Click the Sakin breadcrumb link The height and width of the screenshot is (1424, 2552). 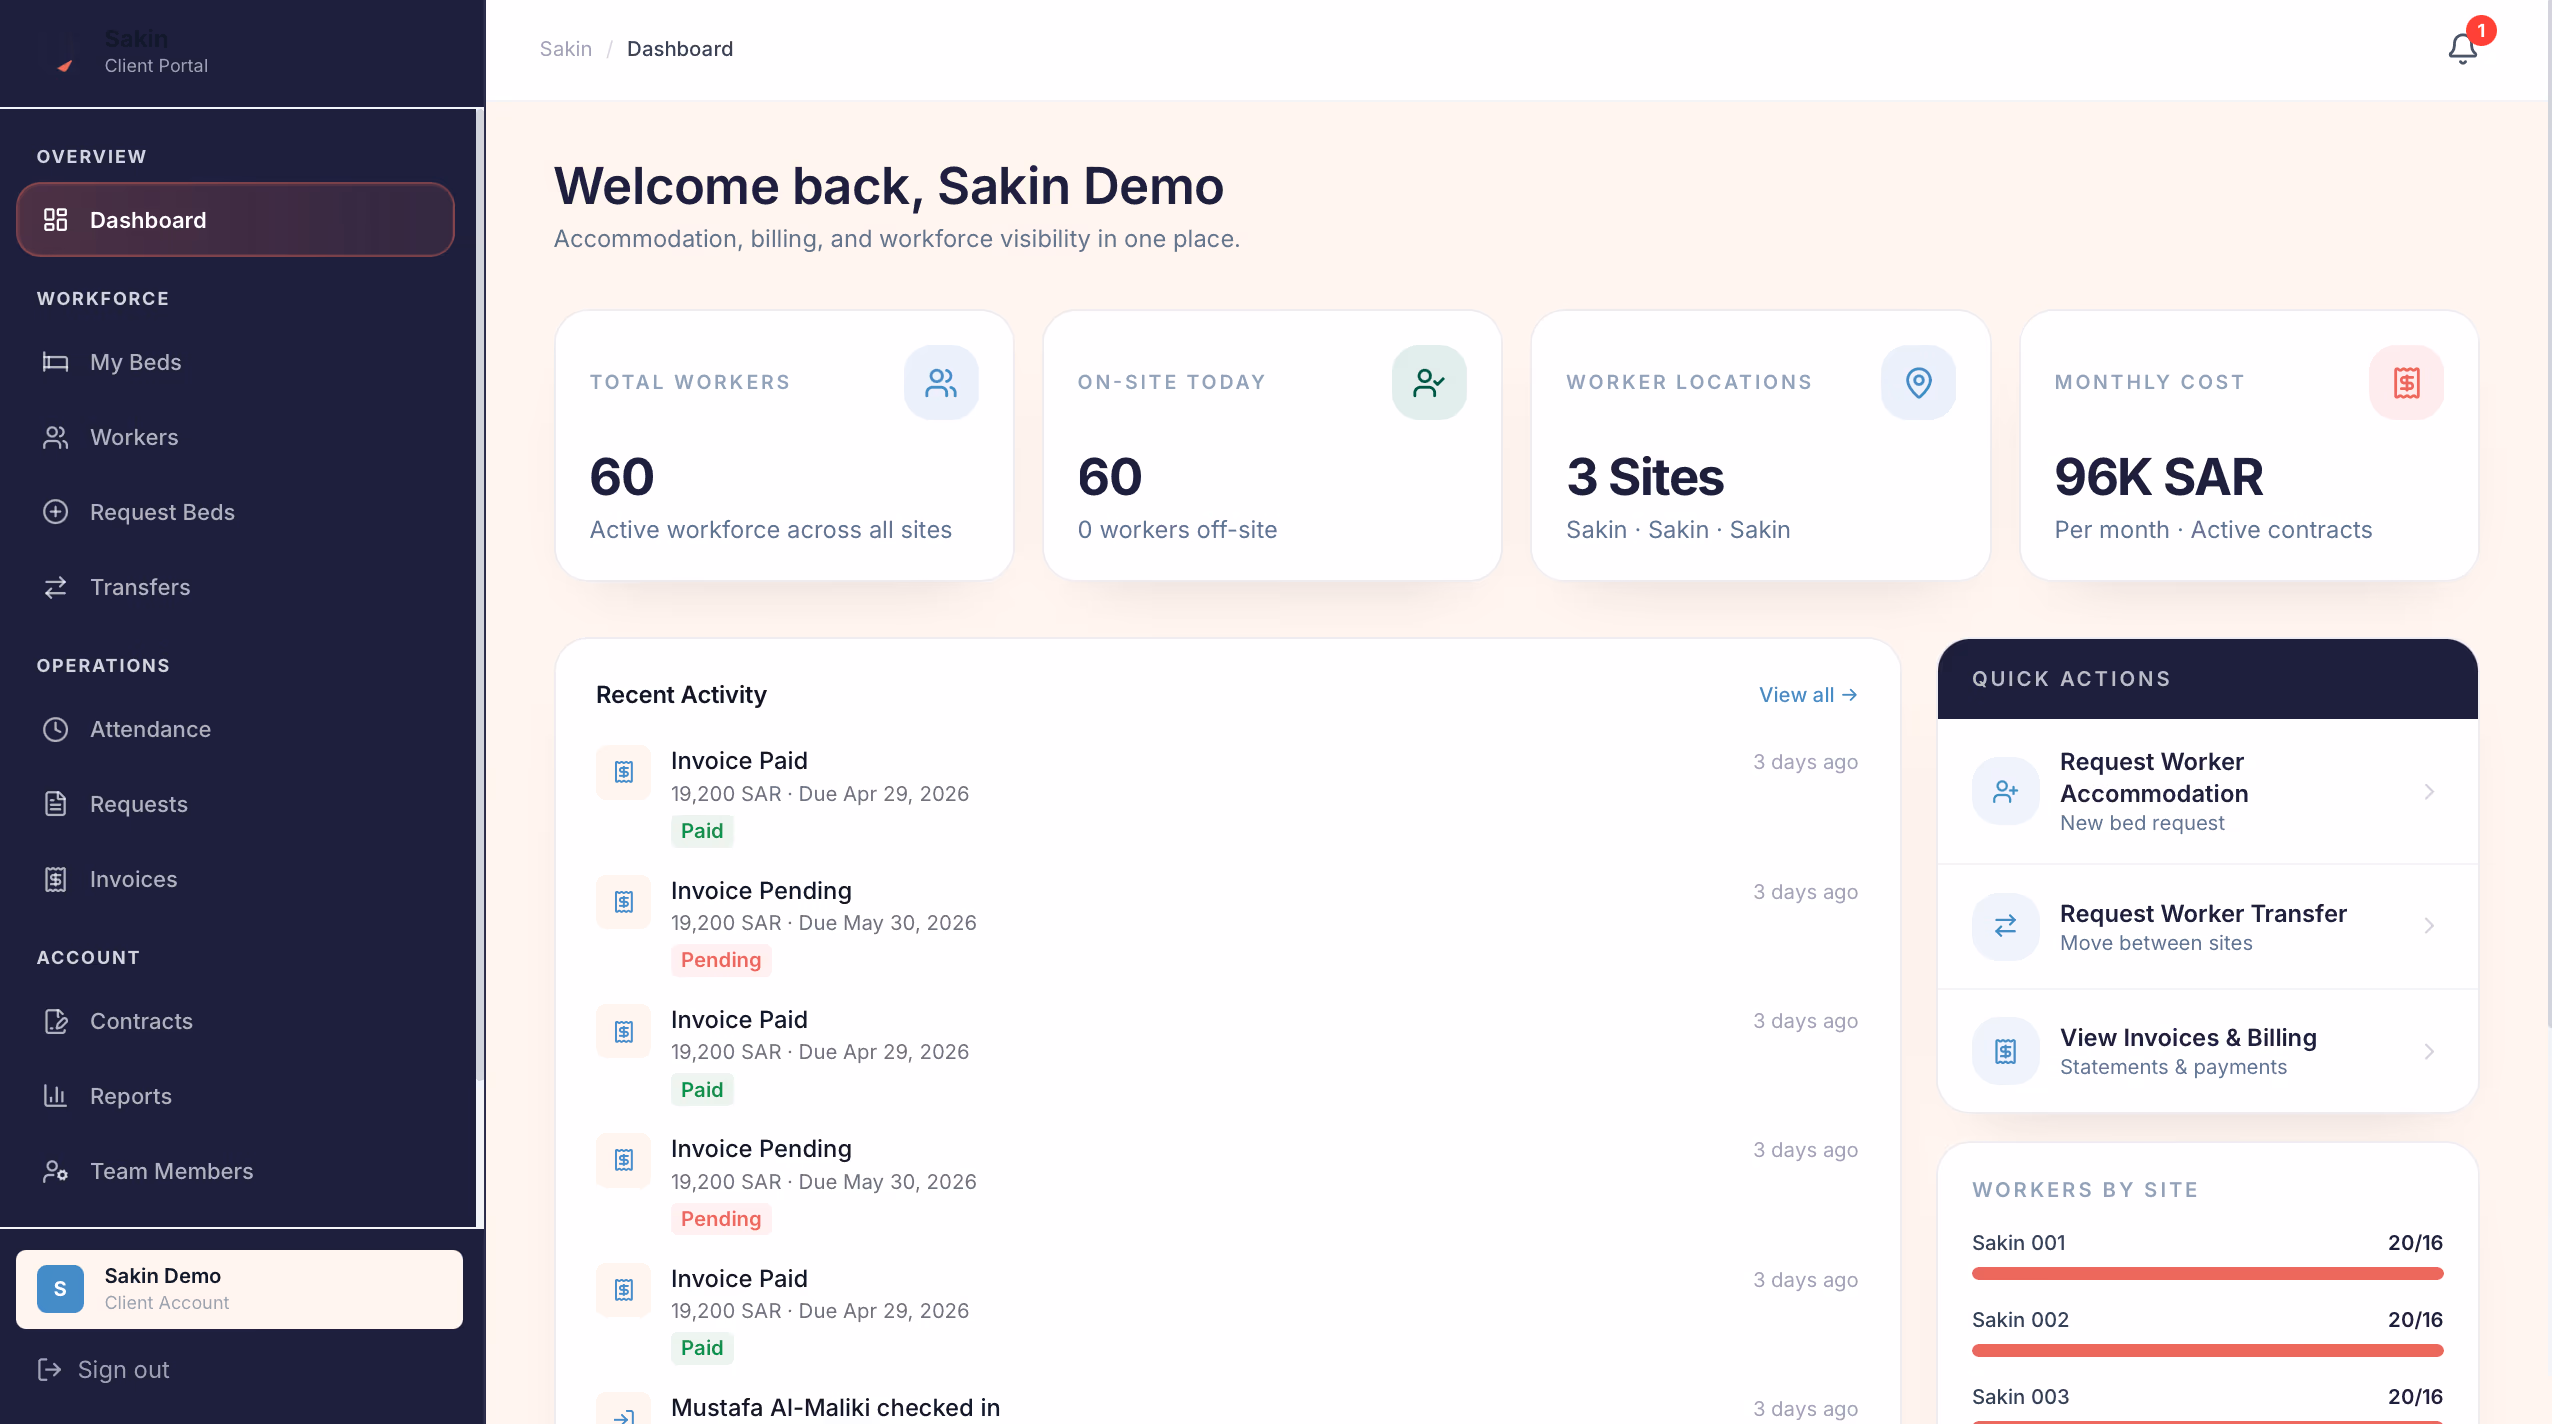point(565,48)
